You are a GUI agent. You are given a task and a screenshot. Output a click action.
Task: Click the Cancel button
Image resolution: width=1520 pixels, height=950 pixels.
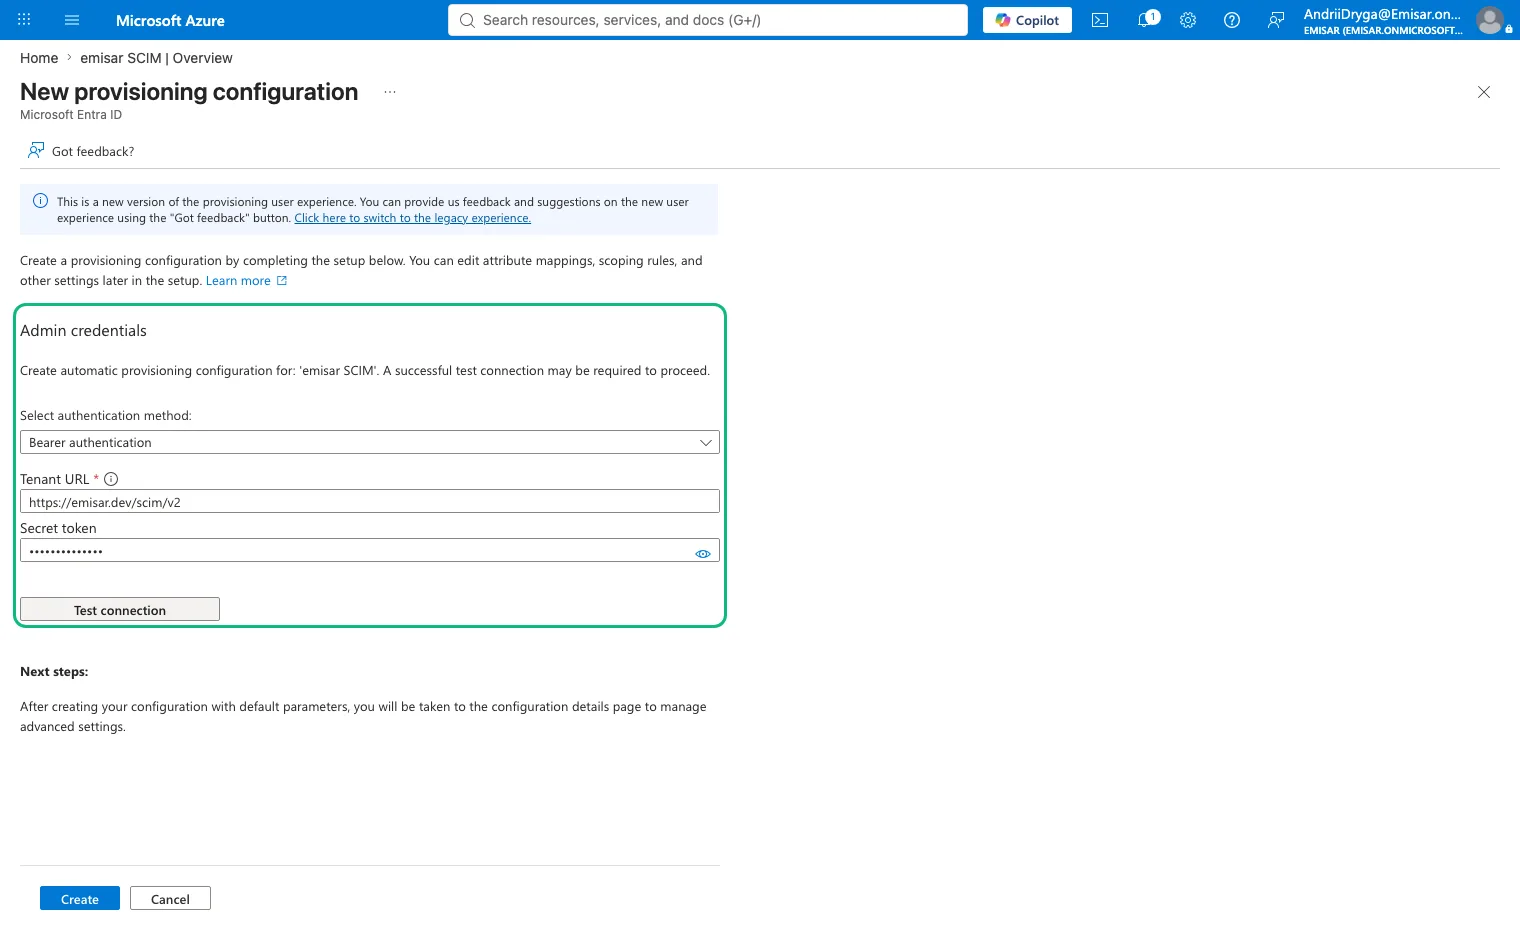[170, 899]
